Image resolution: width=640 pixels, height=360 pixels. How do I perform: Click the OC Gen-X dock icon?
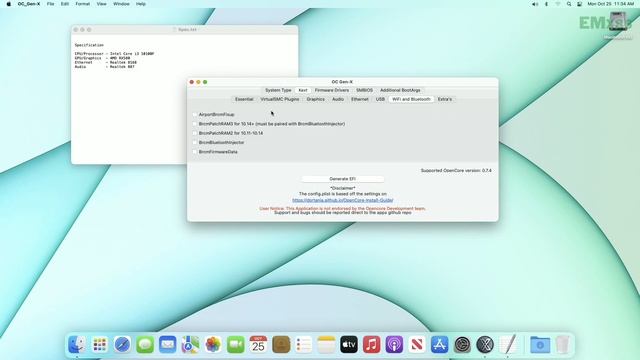tap(485, 345)
